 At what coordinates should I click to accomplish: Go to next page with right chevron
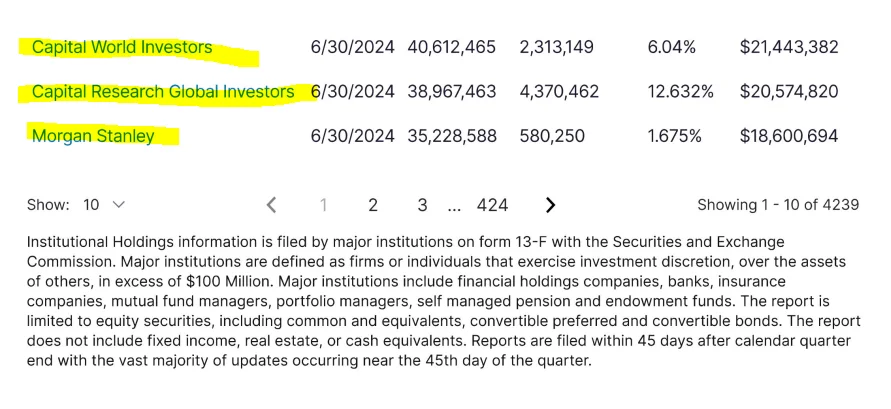550,205
